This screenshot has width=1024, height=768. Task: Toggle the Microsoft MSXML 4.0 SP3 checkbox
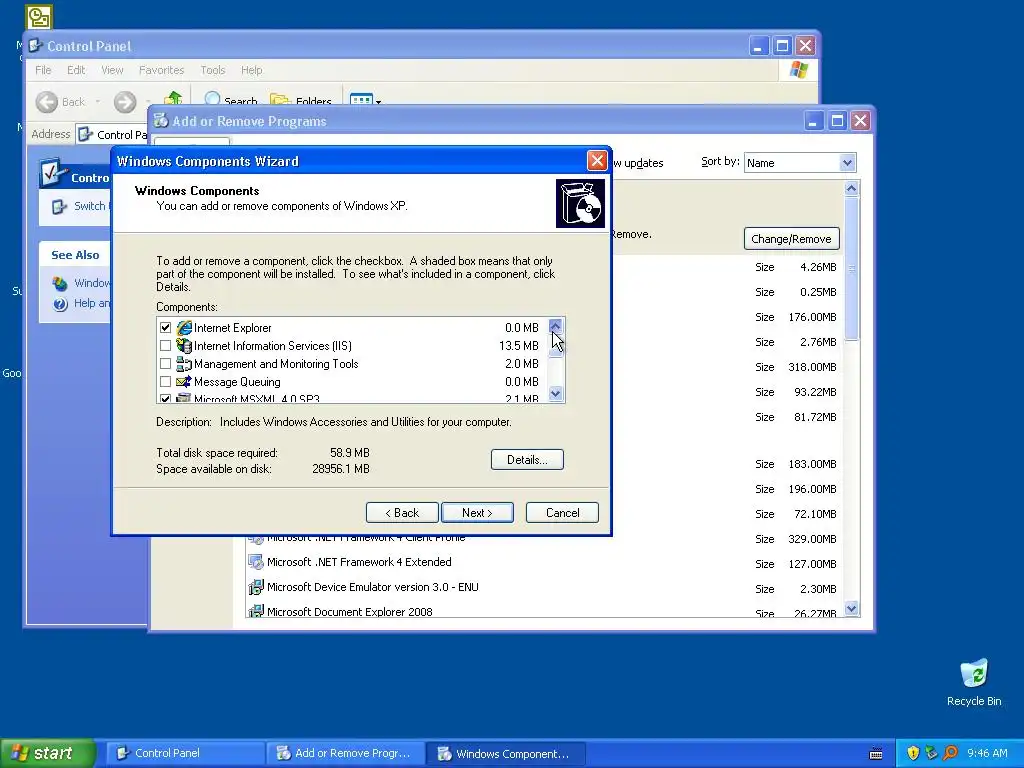[x=165, y=398]
